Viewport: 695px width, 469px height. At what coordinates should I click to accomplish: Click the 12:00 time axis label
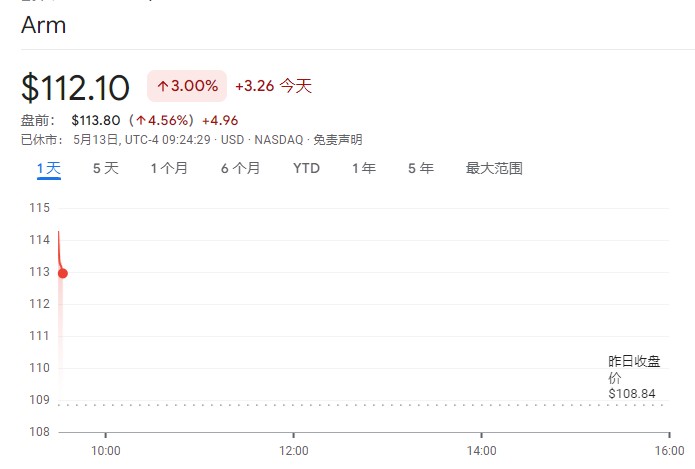tap(293, 451)
